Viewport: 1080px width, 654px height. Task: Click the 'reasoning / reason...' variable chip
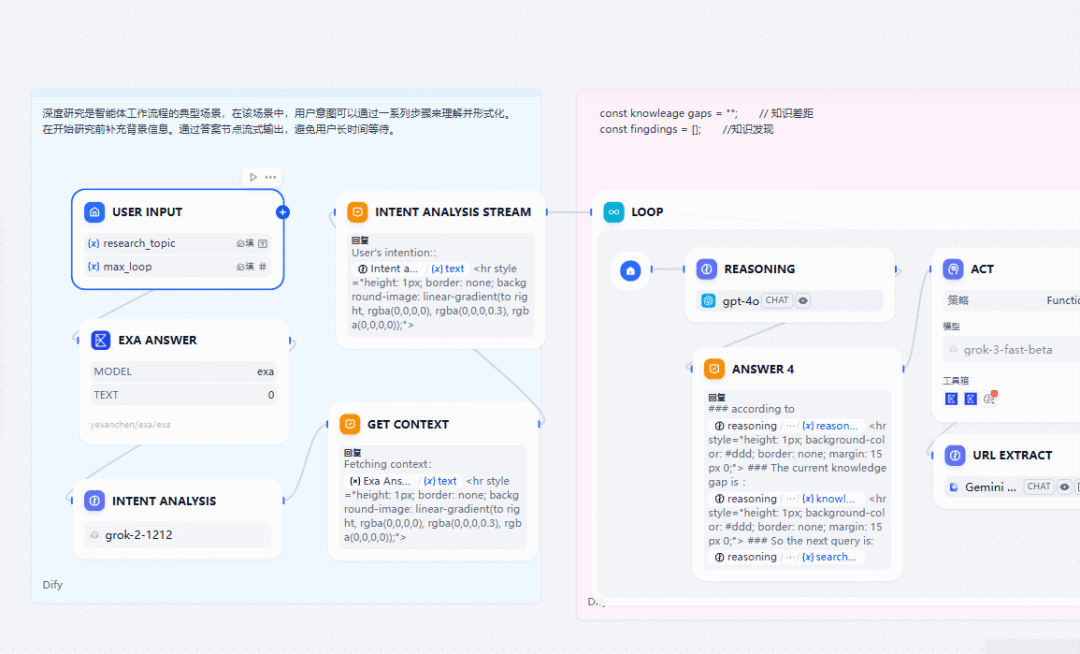(x=787, y=426)
